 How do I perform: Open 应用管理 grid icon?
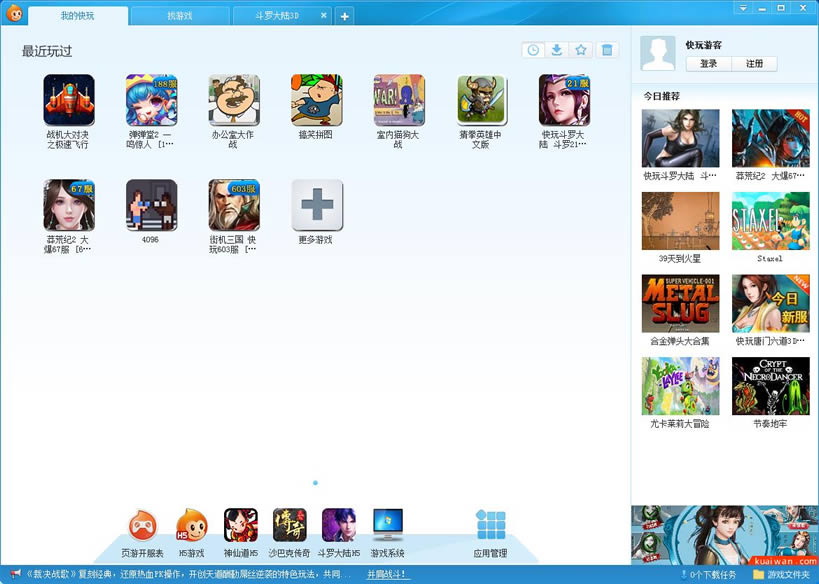(x=490, y=525)
